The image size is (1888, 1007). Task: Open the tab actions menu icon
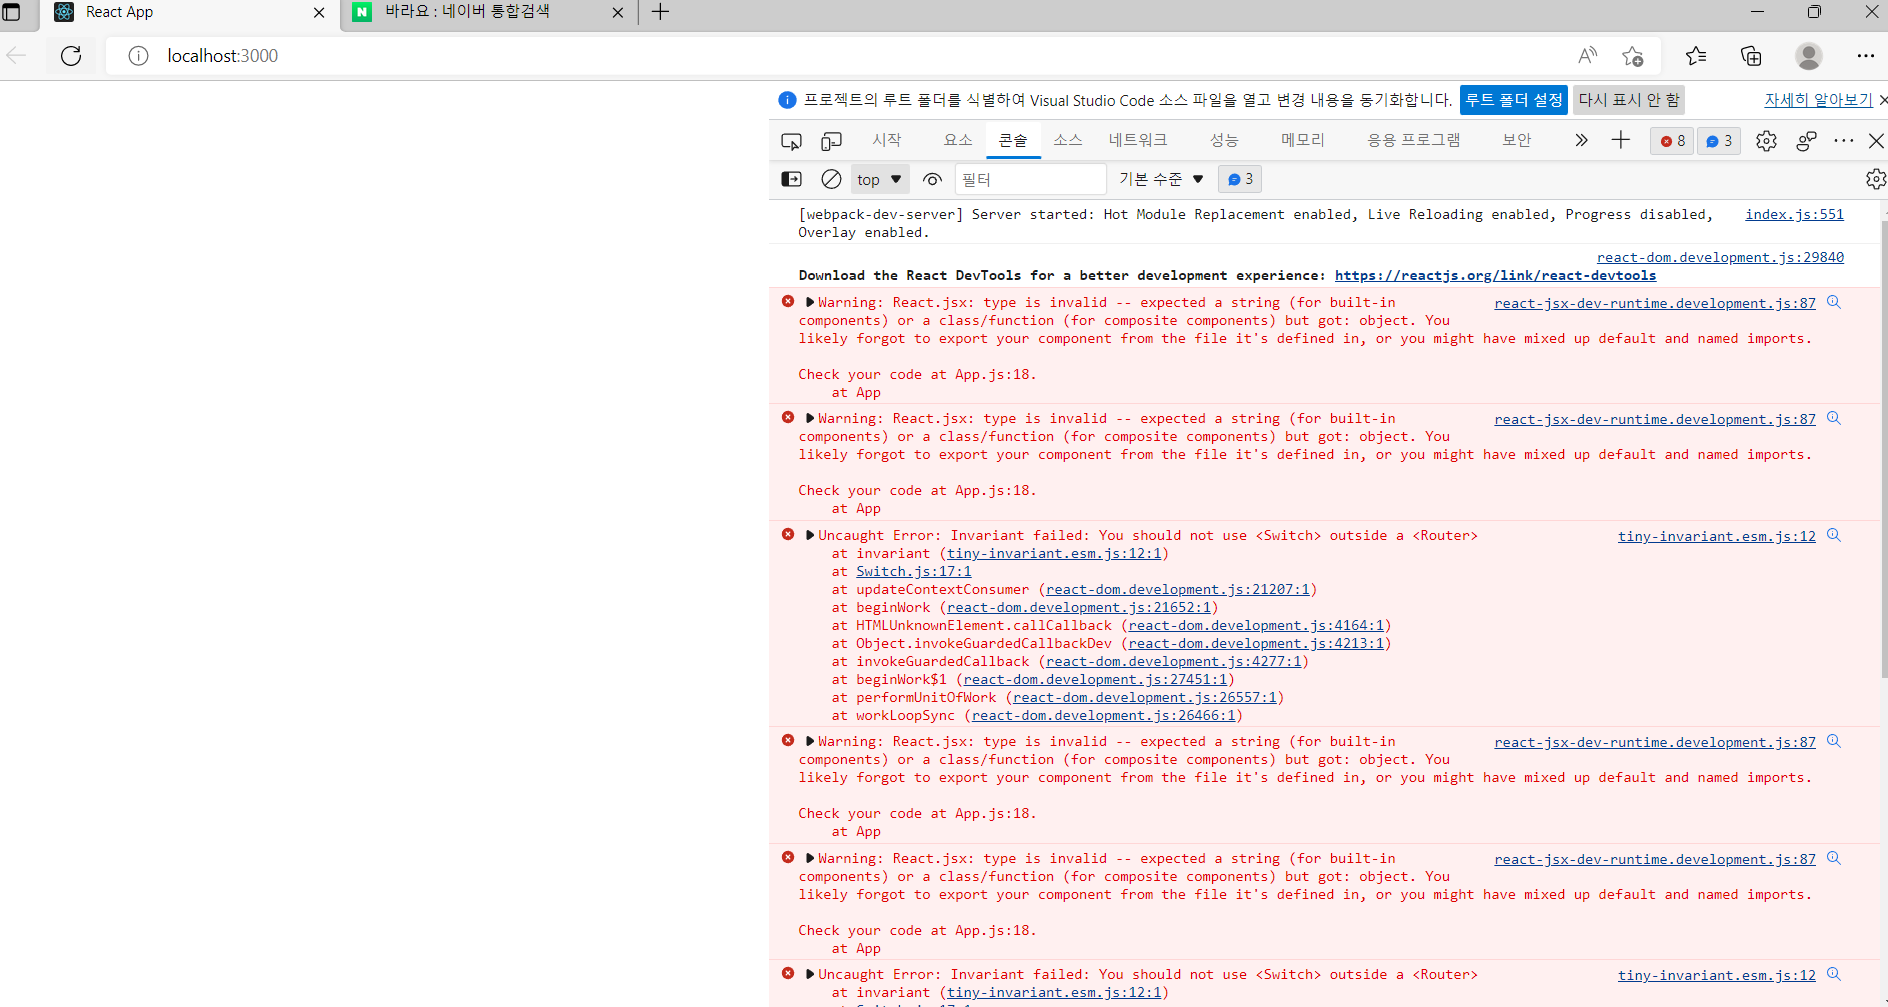pos(12,12)
